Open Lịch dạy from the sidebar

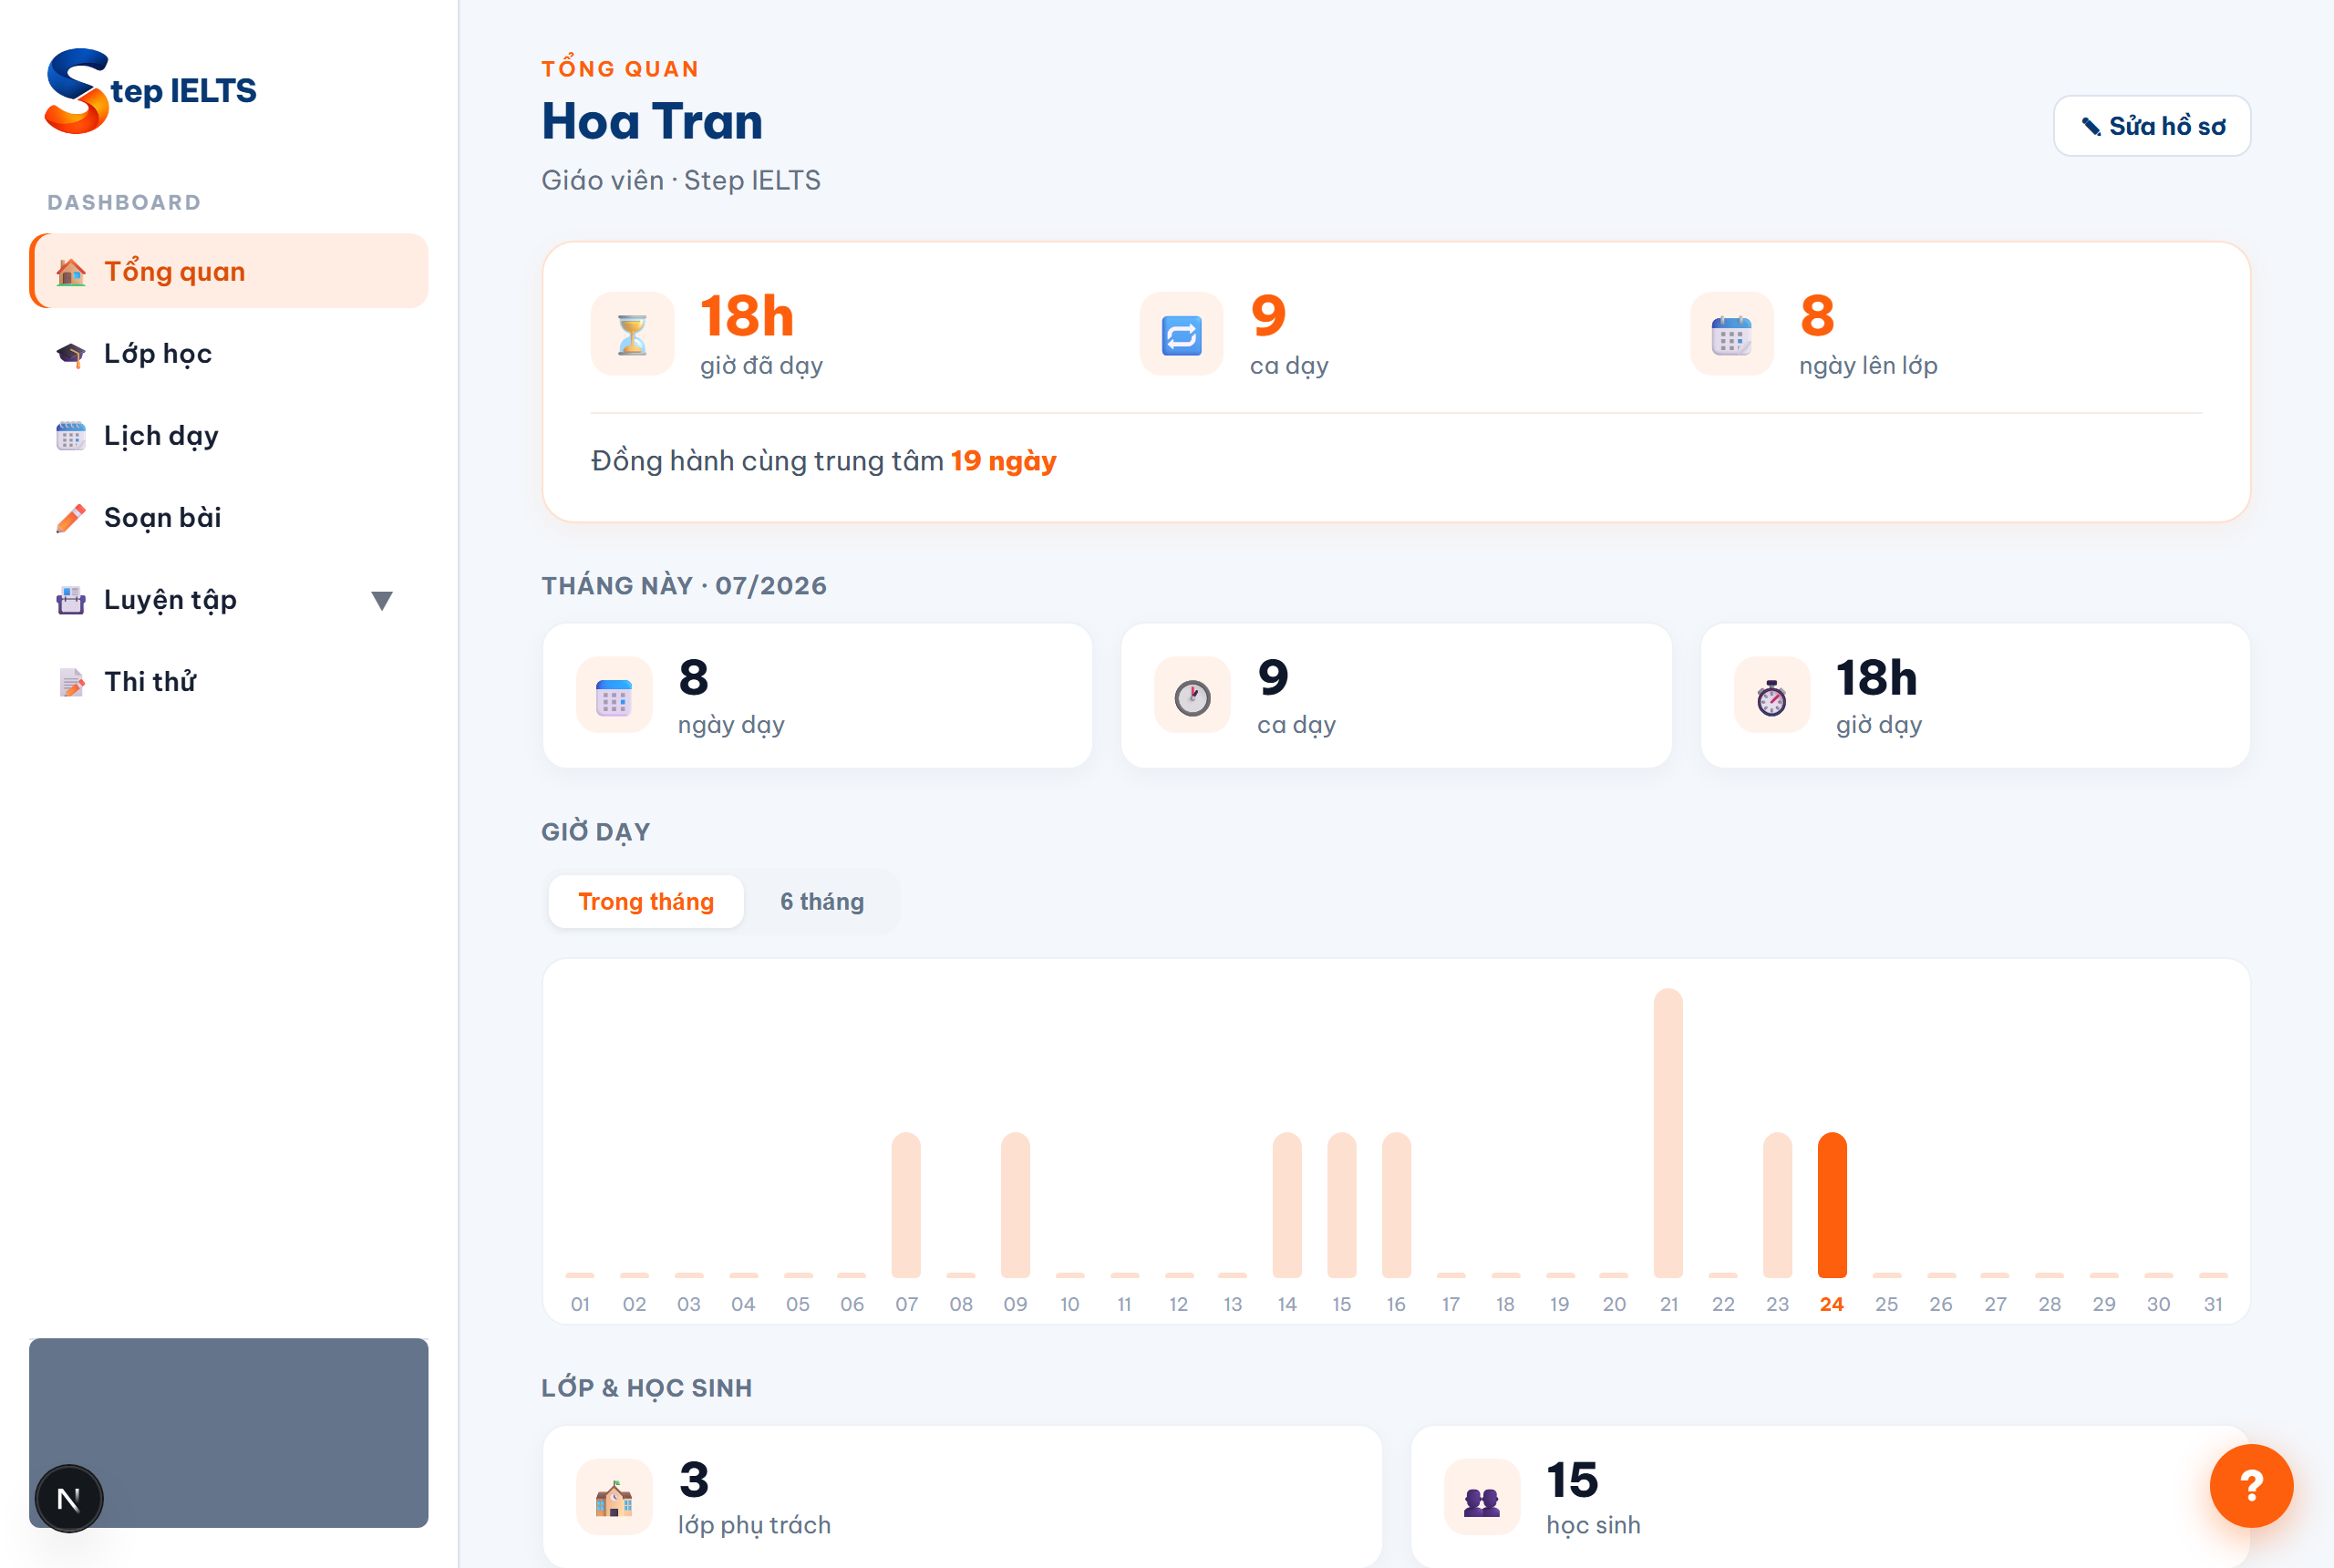[x=229, y=436]
